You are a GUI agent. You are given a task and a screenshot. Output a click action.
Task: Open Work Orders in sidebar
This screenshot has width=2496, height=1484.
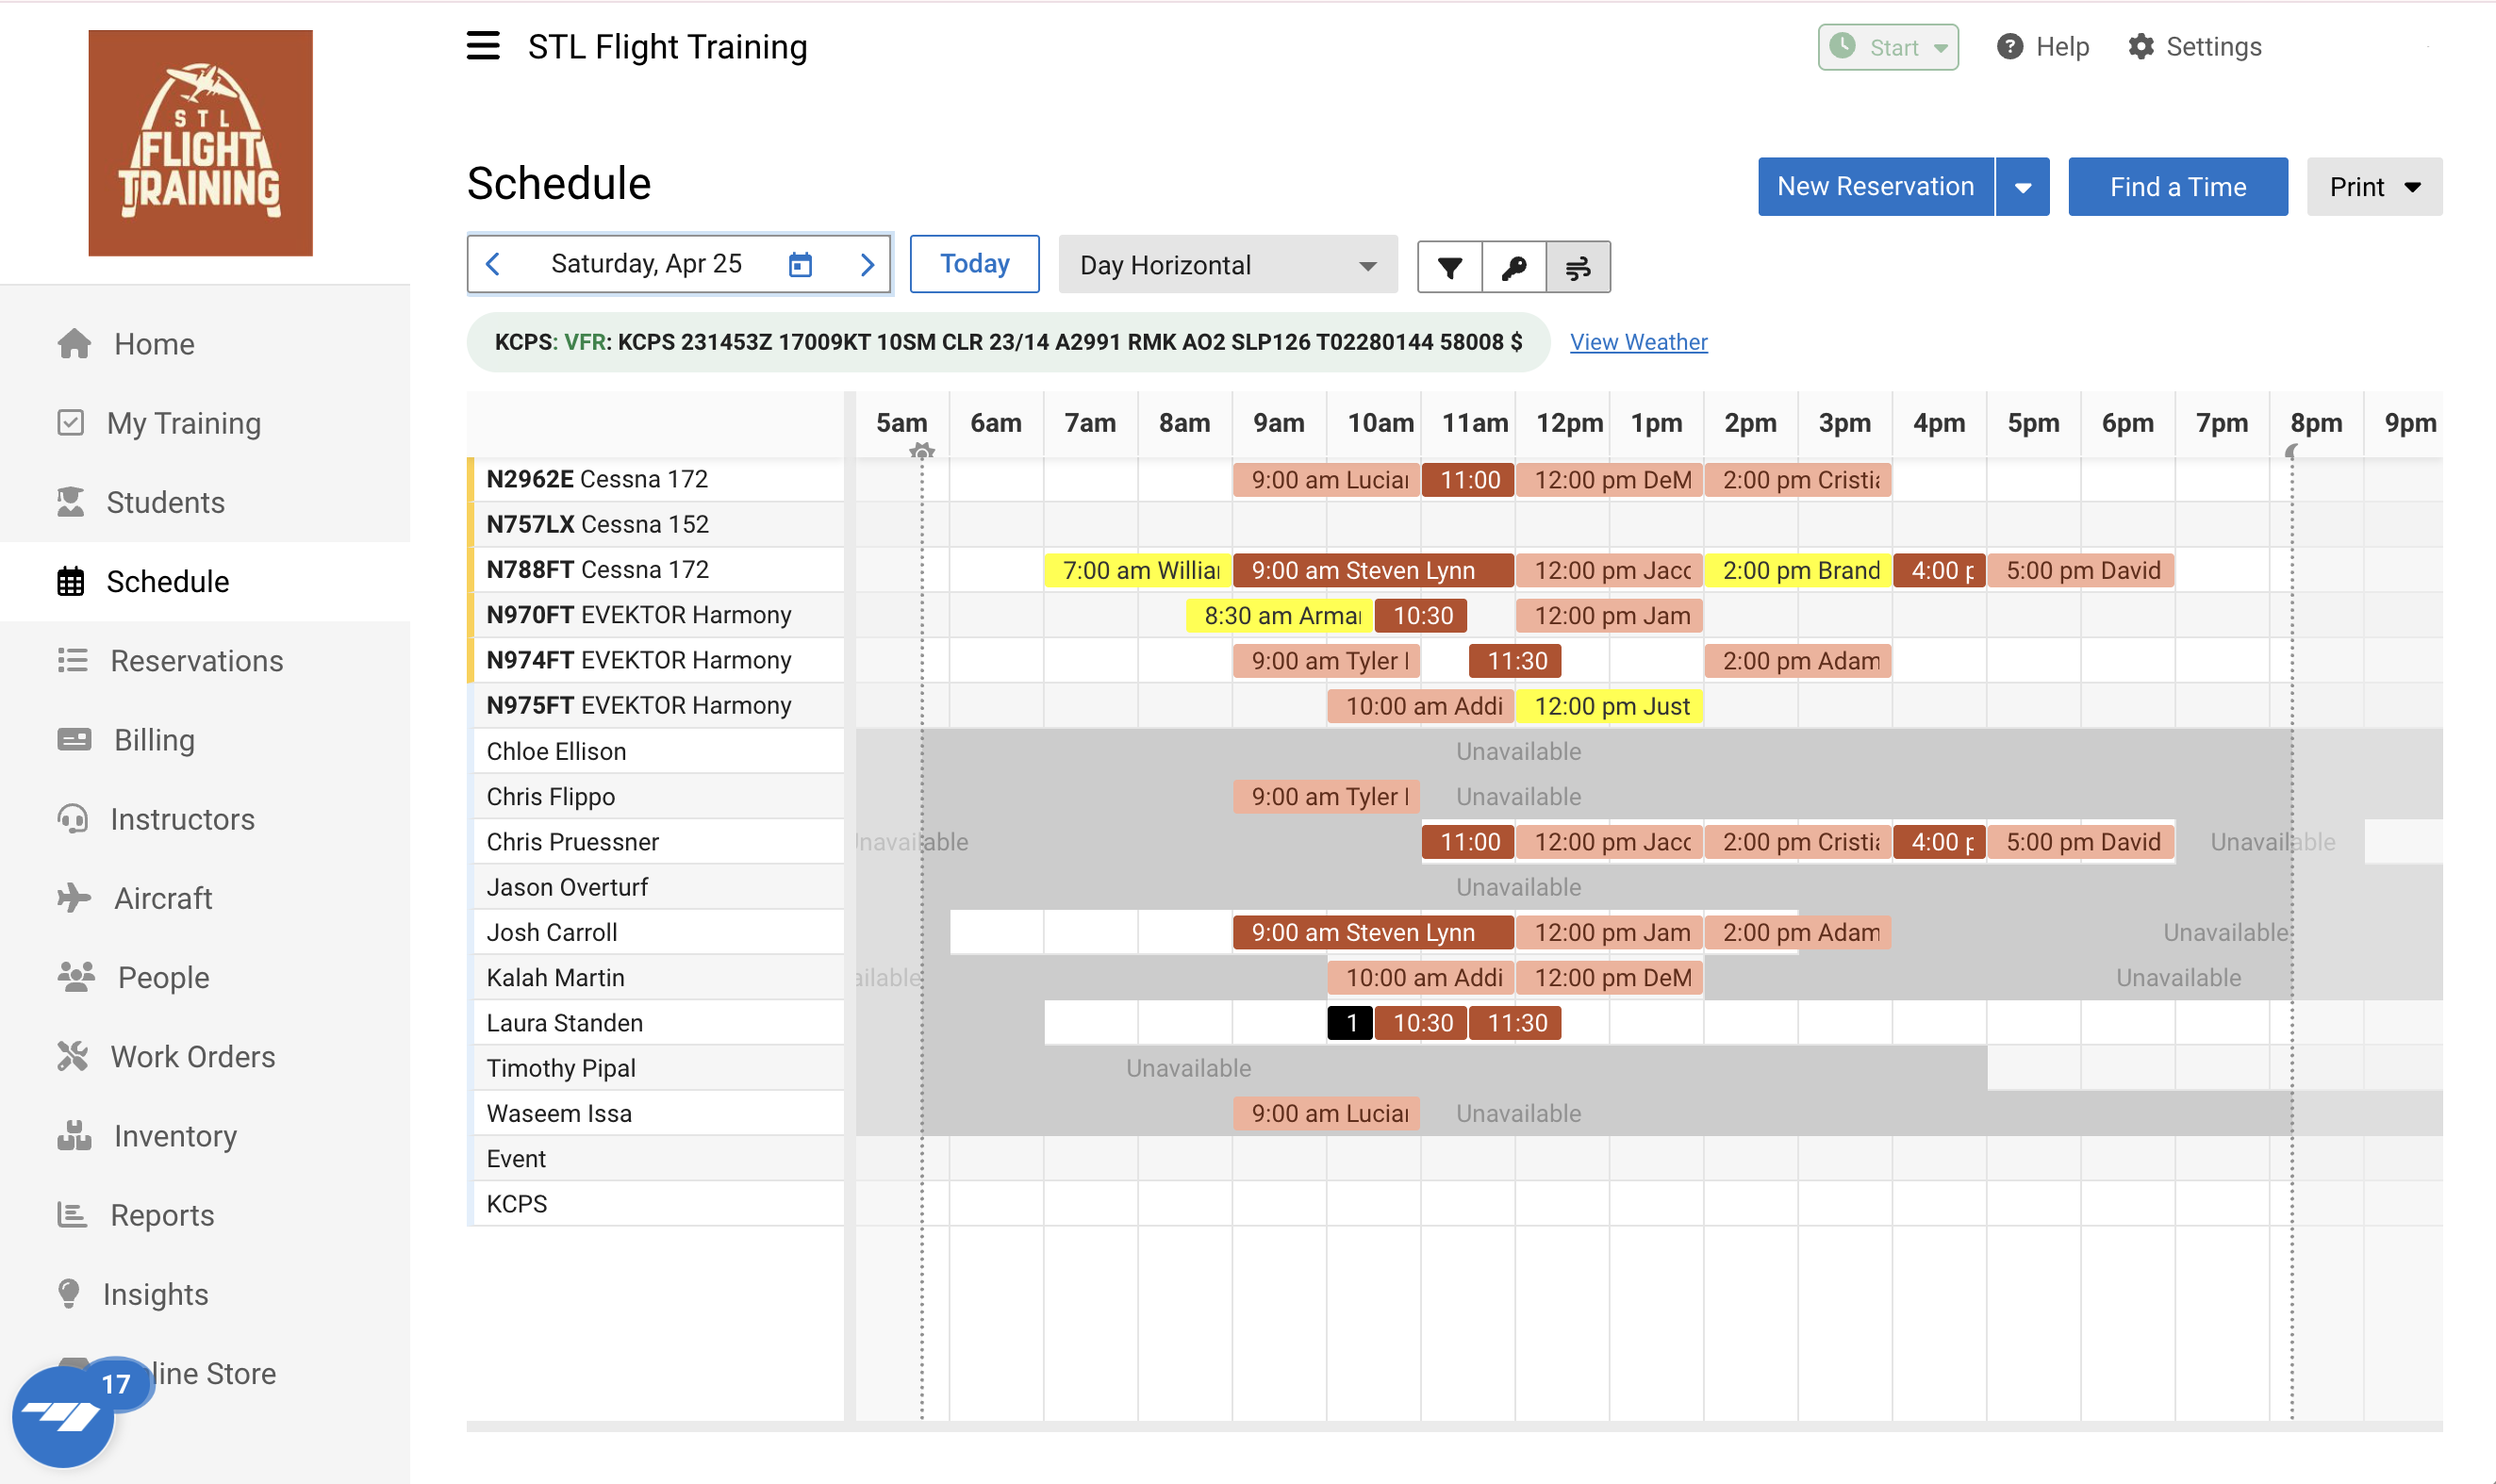coord(192,1056)
